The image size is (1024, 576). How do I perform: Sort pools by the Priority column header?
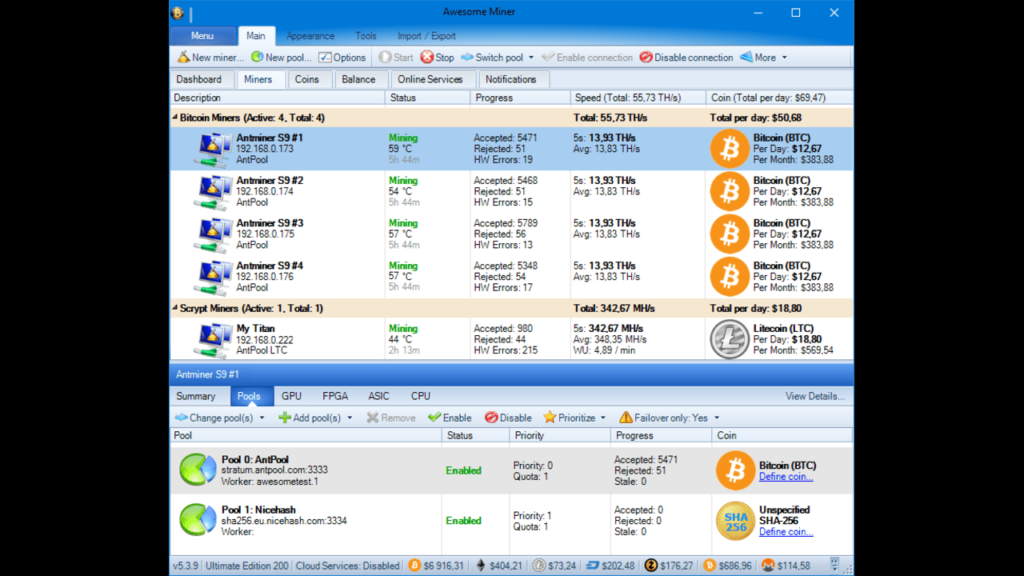pos(560,436)
